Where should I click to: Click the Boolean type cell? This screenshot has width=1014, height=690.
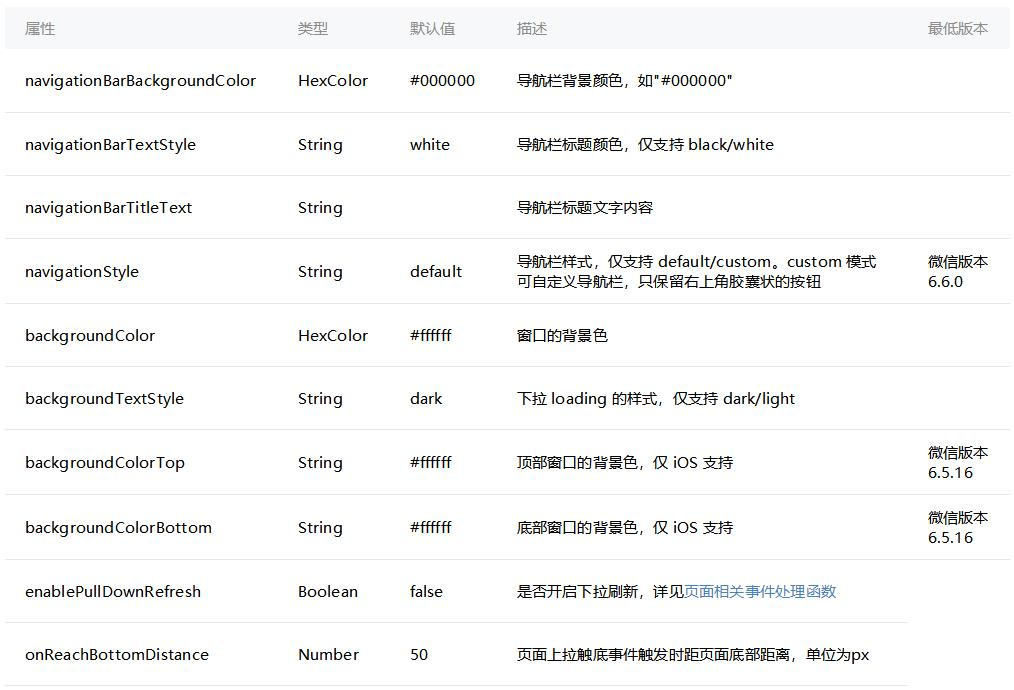[x=328, y=592]
